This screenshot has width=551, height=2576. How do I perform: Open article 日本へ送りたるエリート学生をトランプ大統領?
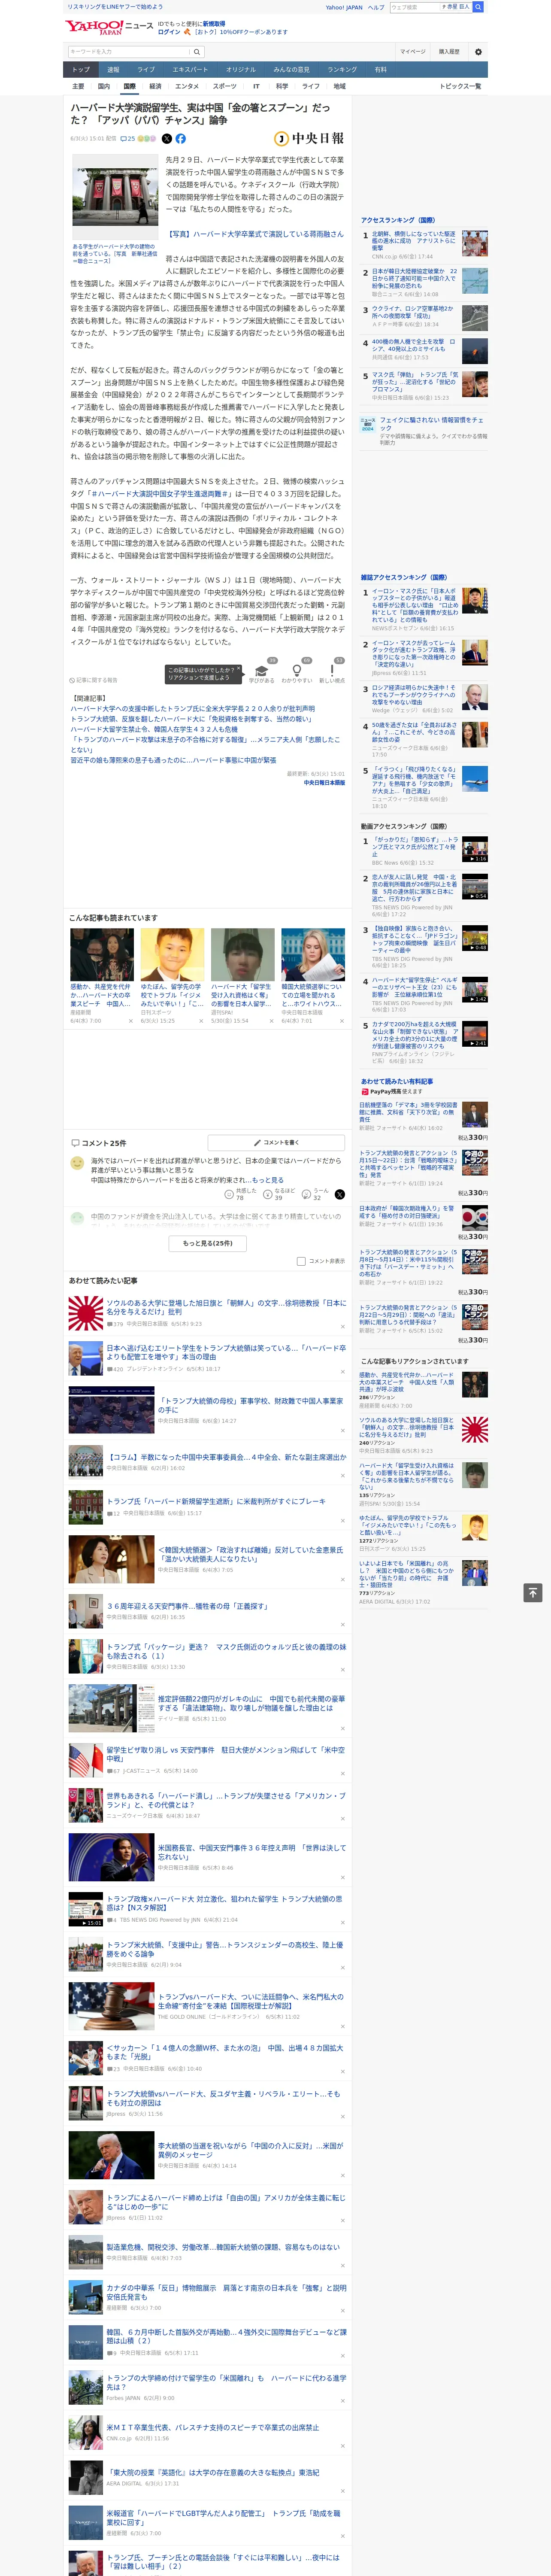pyautogui.click(x=226, y=1352)
